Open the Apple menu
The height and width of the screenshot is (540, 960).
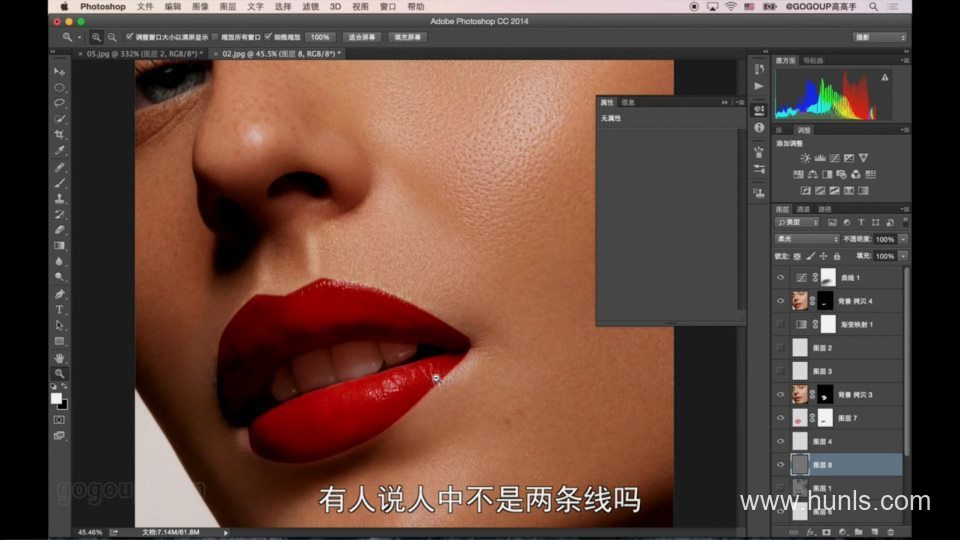(x=64, y=7)
